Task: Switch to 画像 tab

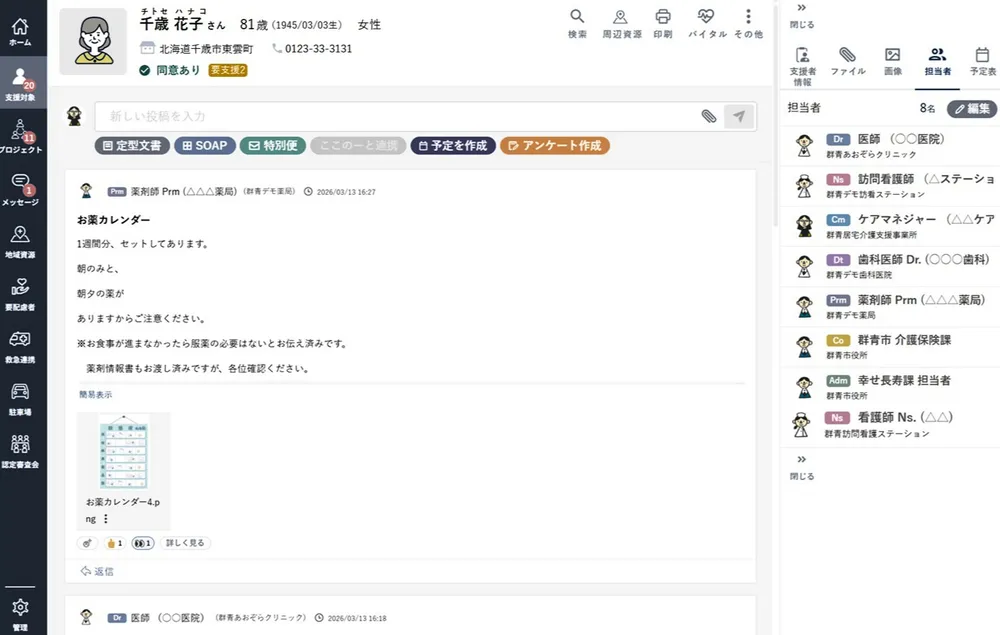Action: (893, 61)
